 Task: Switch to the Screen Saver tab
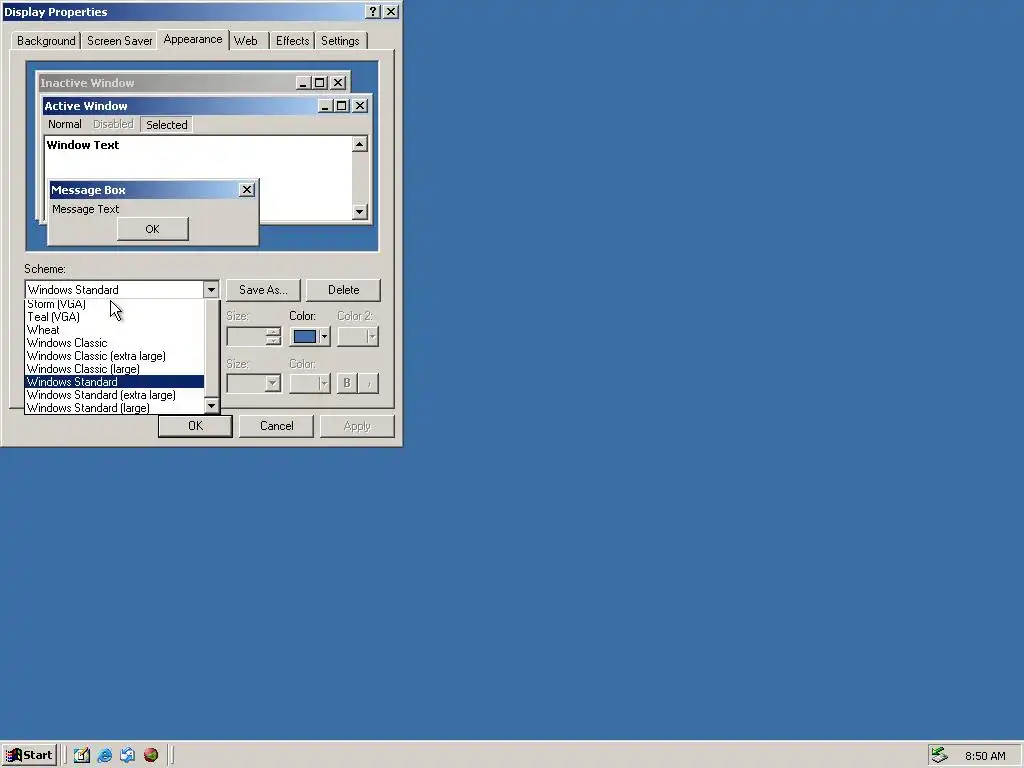[x=120, y=40]
